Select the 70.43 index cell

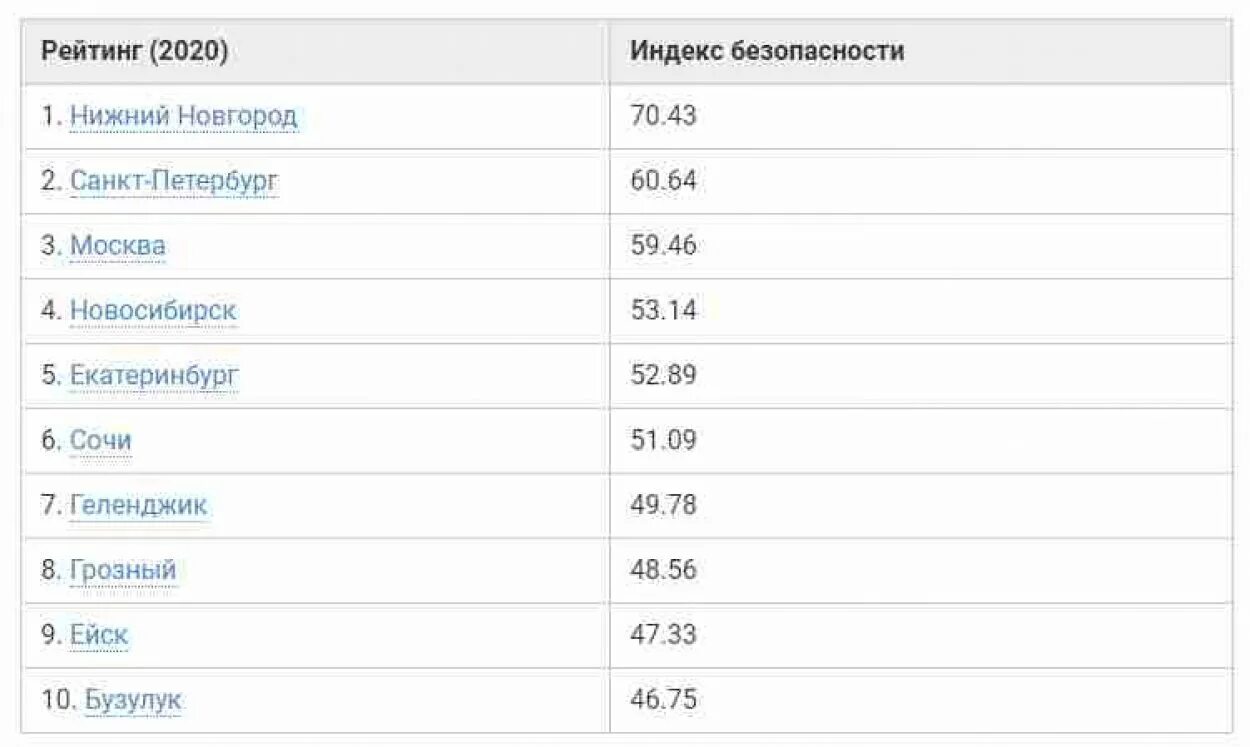coord(663,116)
